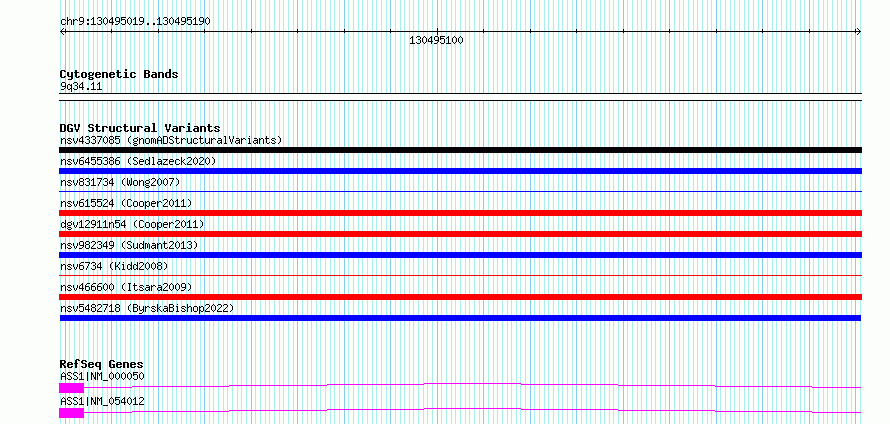Click the red nsv615524 variant bar
Viewport: 890px width, 424px height.
tap(460, 213)
